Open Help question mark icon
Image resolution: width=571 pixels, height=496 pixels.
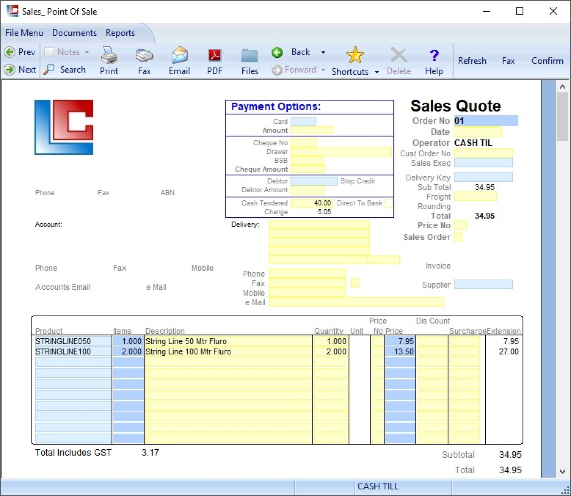[x=434, y=55]
